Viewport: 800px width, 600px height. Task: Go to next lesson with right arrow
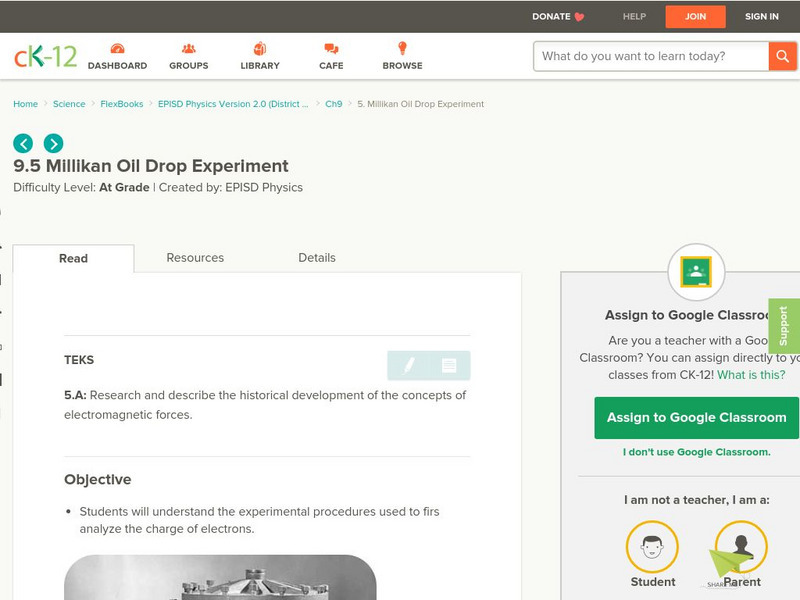tap(53, 143)
